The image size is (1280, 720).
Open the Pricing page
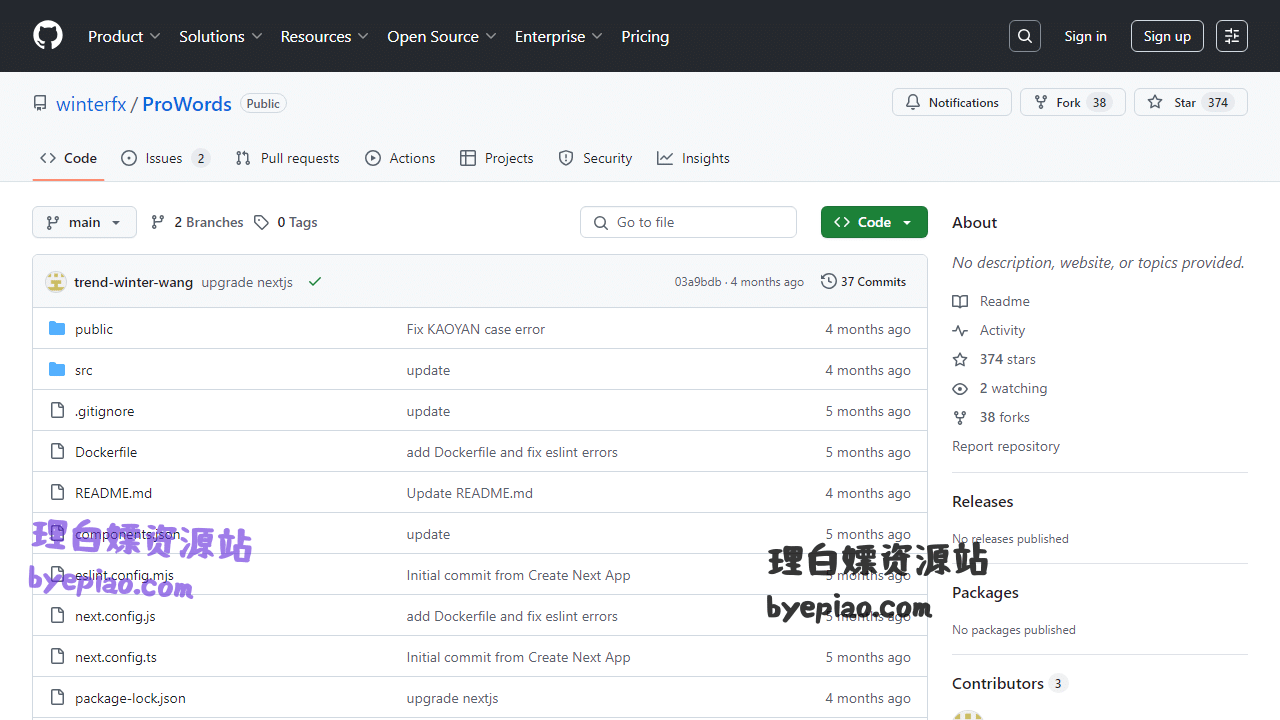[645, 36]
